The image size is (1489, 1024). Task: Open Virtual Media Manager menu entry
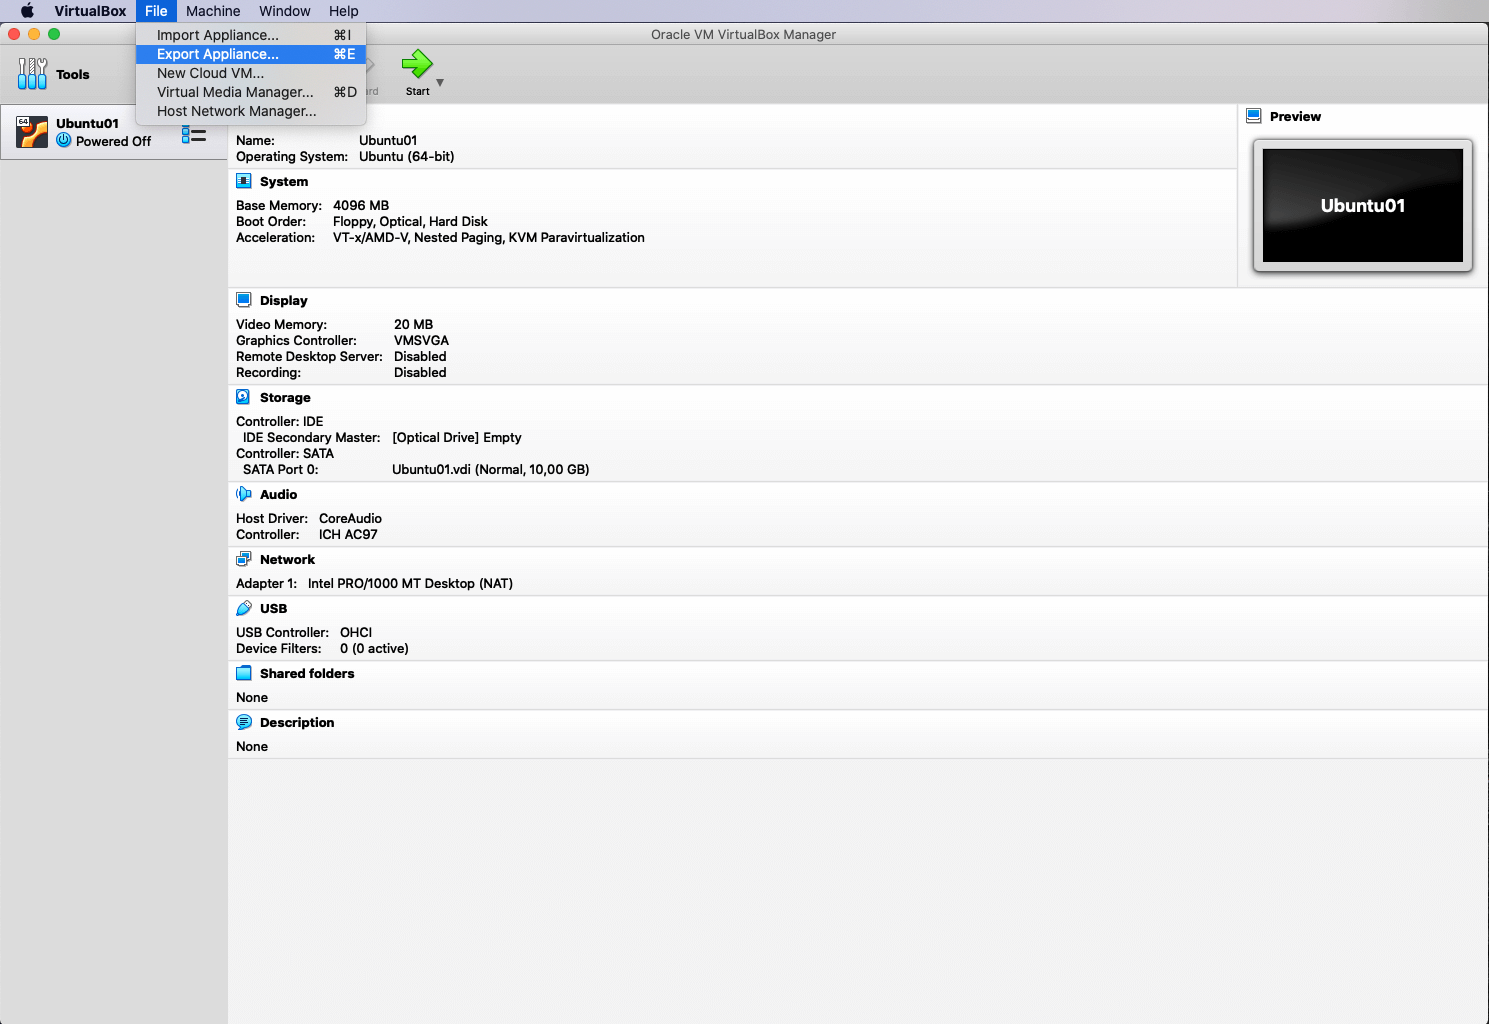coord(251,92)
